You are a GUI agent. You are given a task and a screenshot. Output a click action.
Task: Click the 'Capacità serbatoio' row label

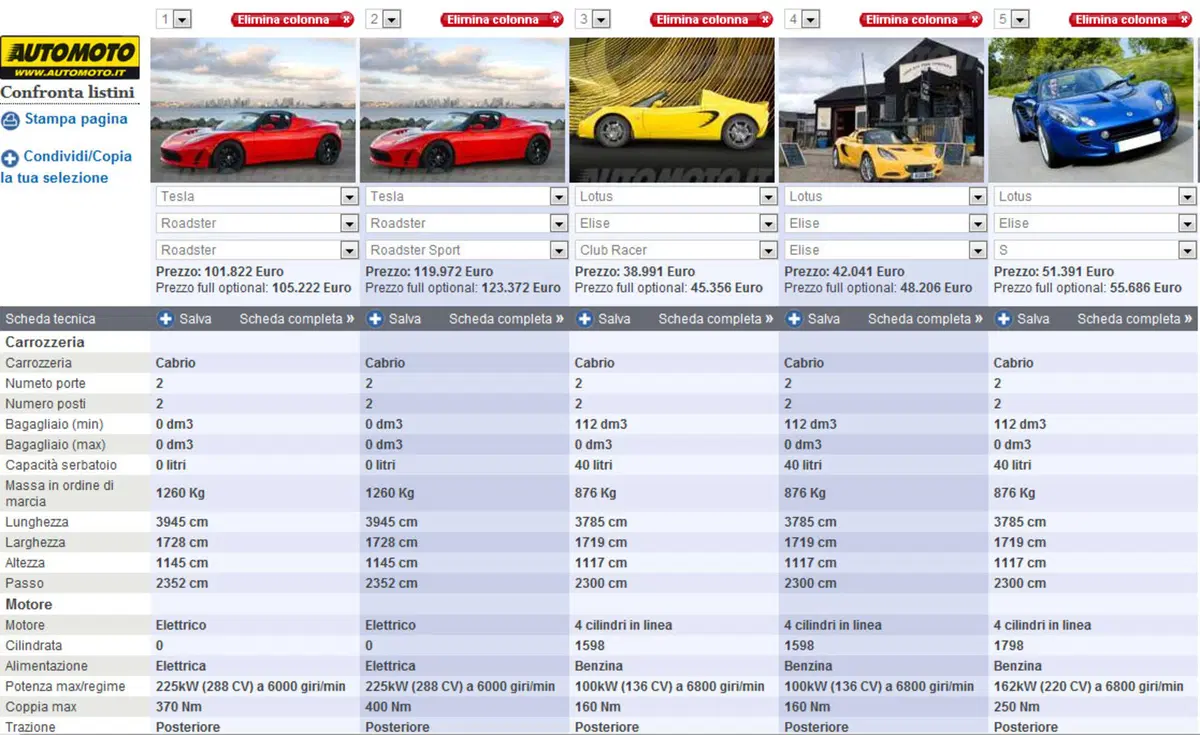pyautogui.click(x=61, y=465)
